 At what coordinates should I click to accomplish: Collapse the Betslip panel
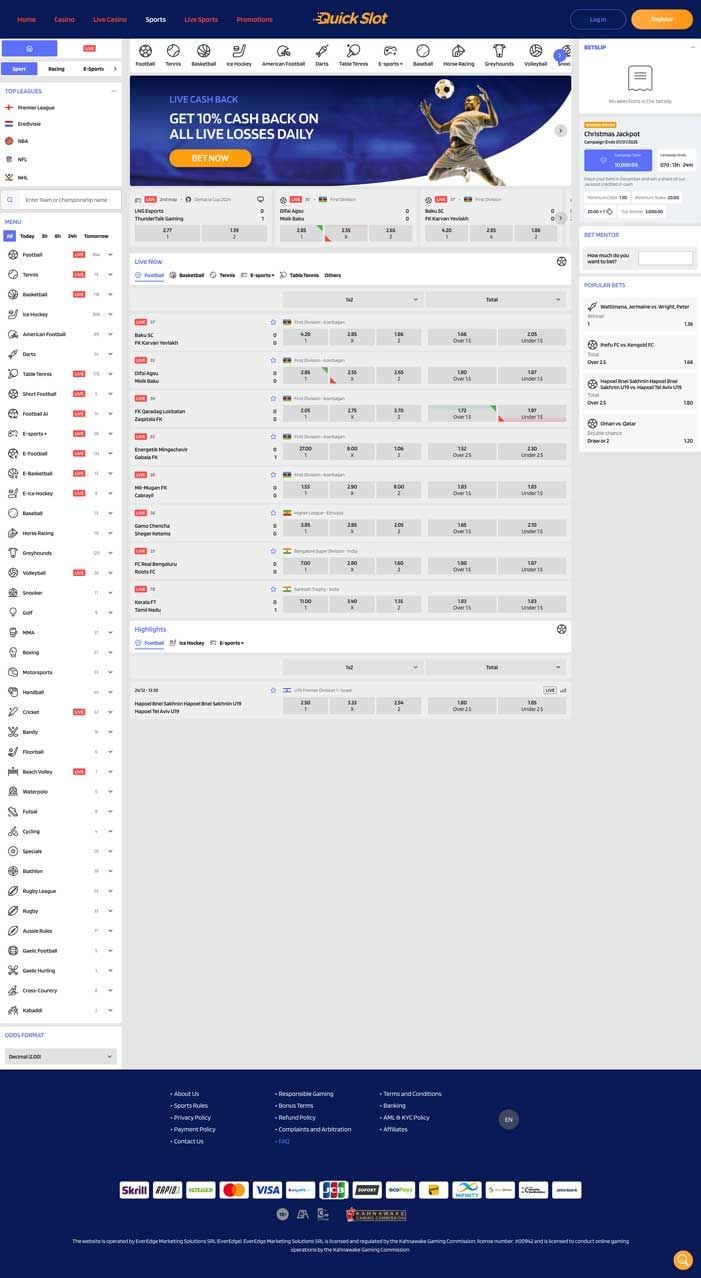click(x=692, y=48)
